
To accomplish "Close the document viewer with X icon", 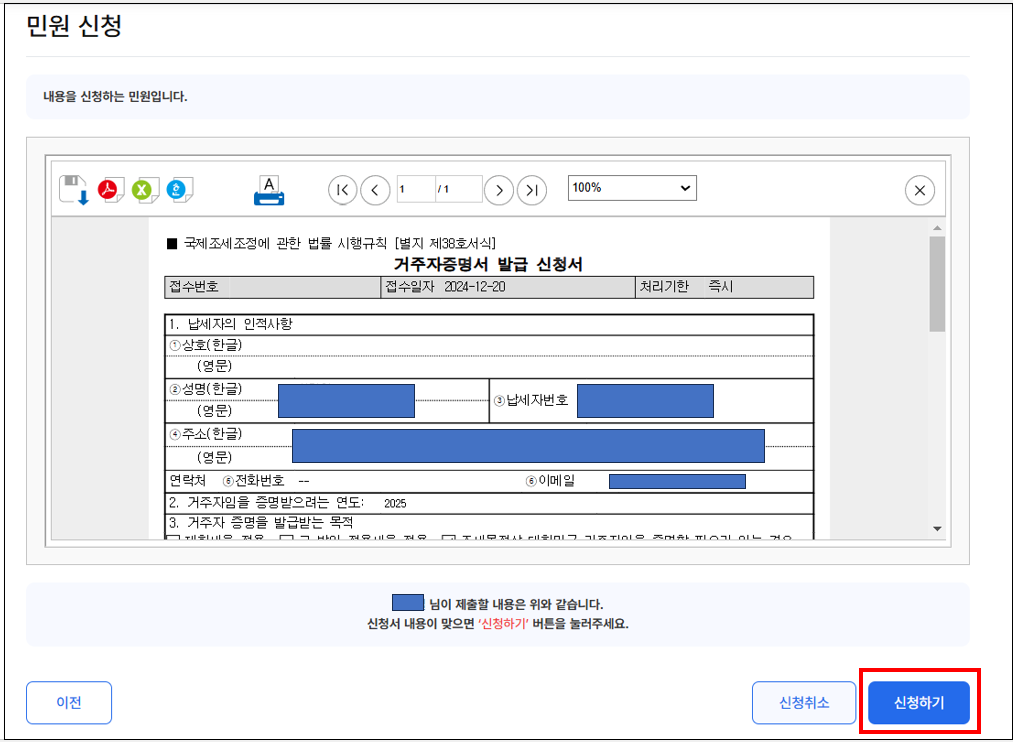I will pos(920,191).
